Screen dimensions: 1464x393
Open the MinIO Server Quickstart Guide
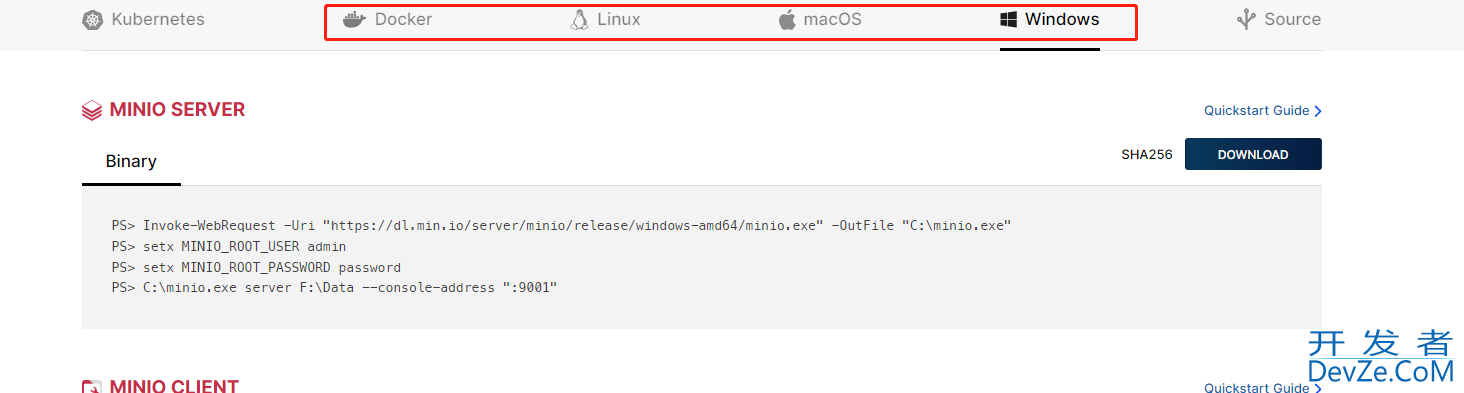point(1263,111)
